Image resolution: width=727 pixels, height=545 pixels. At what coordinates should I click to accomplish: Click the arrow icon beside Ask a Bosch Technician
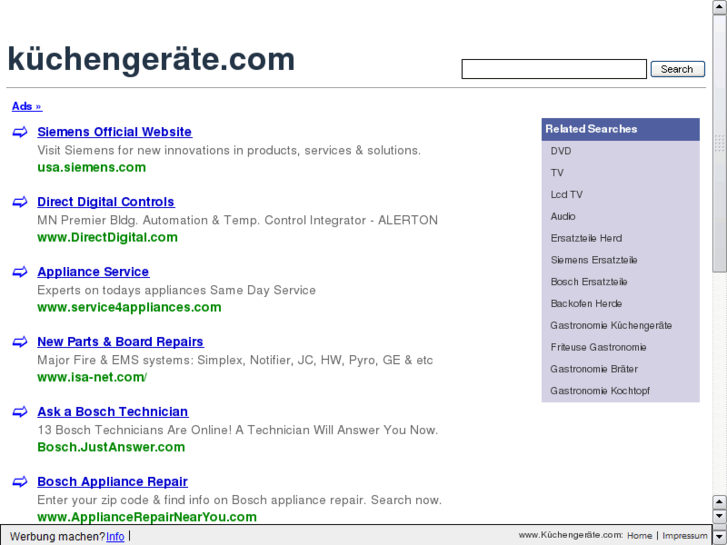[x=20, y=412]
